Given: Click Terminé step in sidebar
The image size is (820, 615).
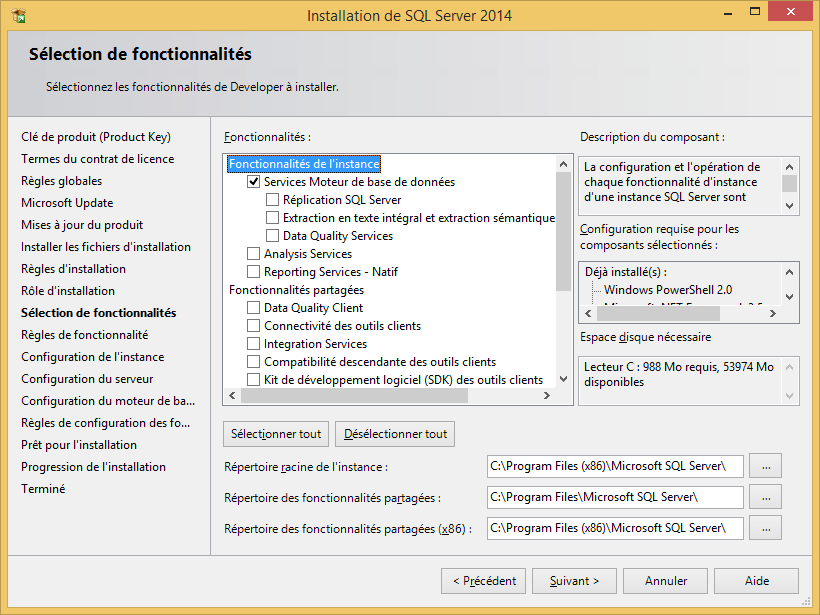Looking at the screenshot, I should (x=43, y=488).
